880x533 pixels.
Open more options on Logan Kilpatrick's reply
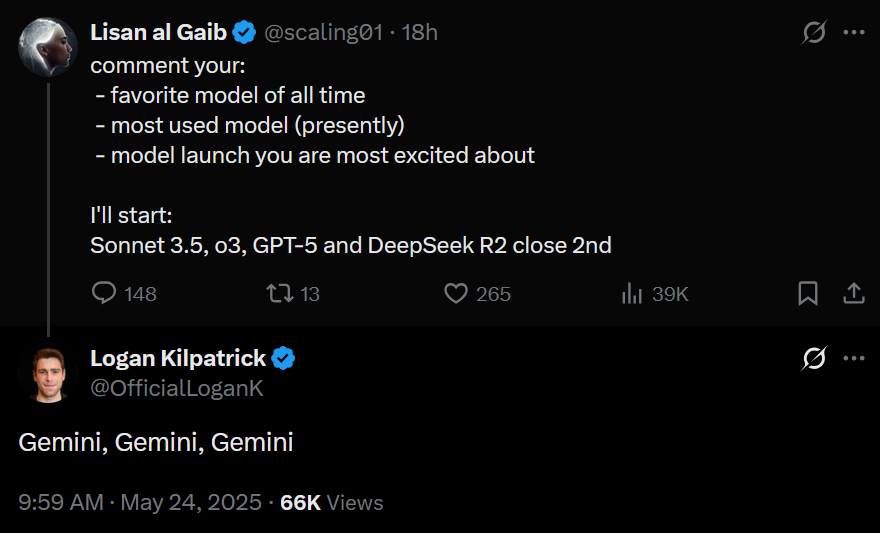click(853, 358)
